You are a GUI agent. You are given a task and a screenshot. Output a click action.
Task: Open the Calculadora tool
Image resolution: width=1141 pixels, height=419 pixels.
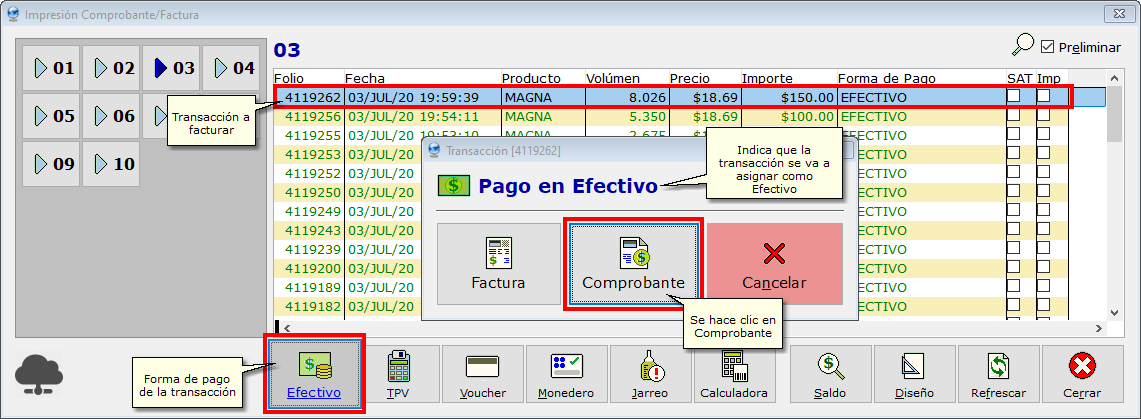733,374
